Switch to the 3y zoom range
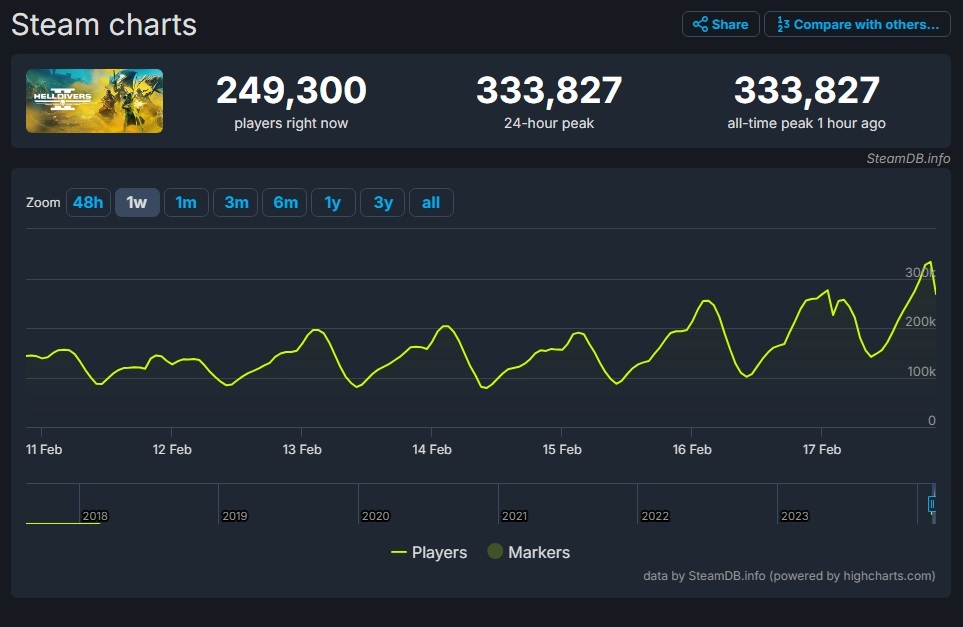This screenshot has height=627, width=963. coord(381,202)
